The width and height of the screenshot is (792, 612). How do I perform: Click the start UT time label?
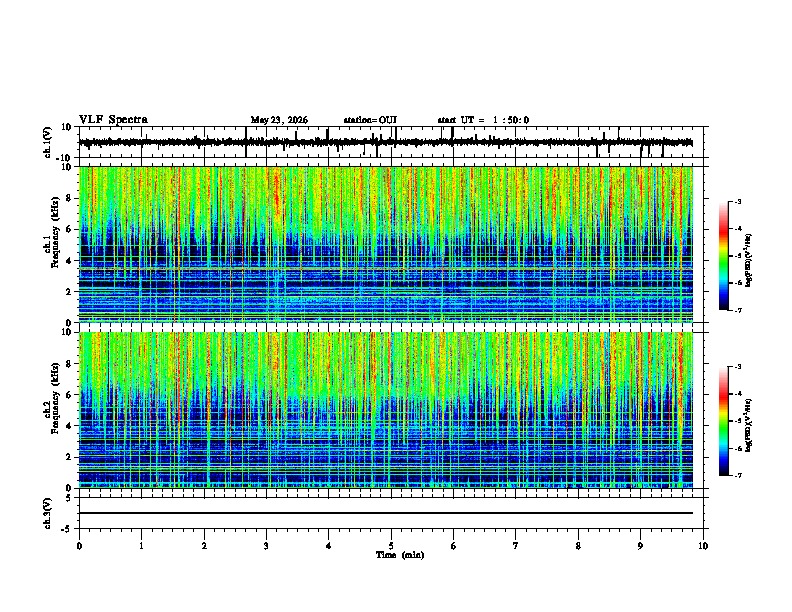click(x=483, y=120)
